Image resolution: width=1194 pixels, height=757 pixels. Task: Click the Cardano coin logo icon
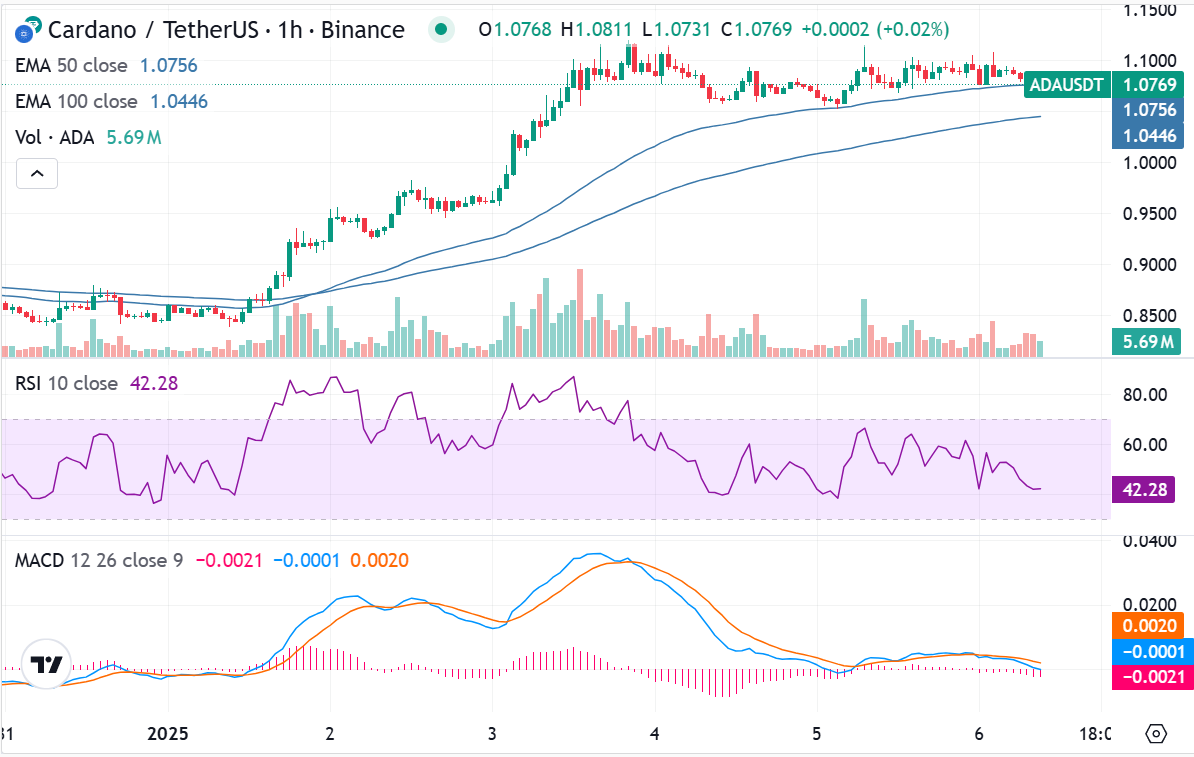27,30
